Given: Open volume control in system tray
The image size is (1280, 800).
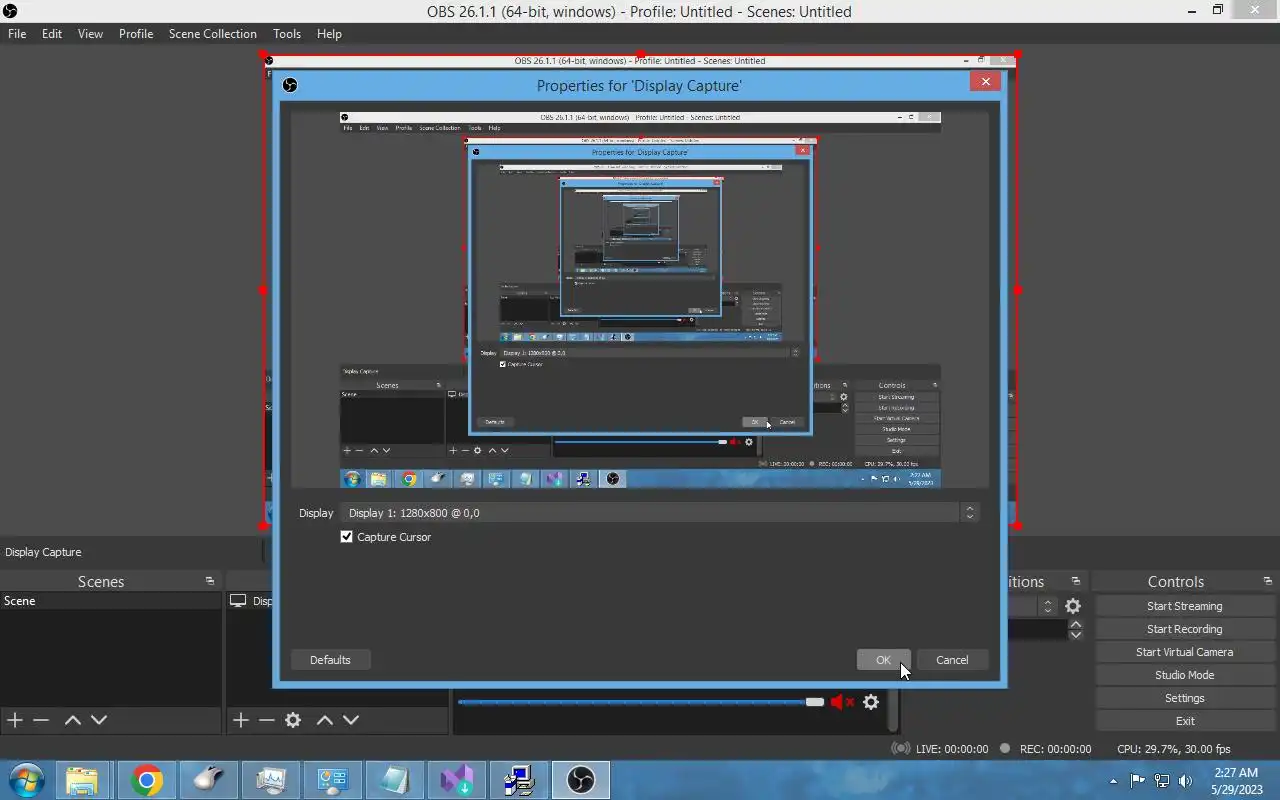Looking at the screenshot, I should 1186,781.
